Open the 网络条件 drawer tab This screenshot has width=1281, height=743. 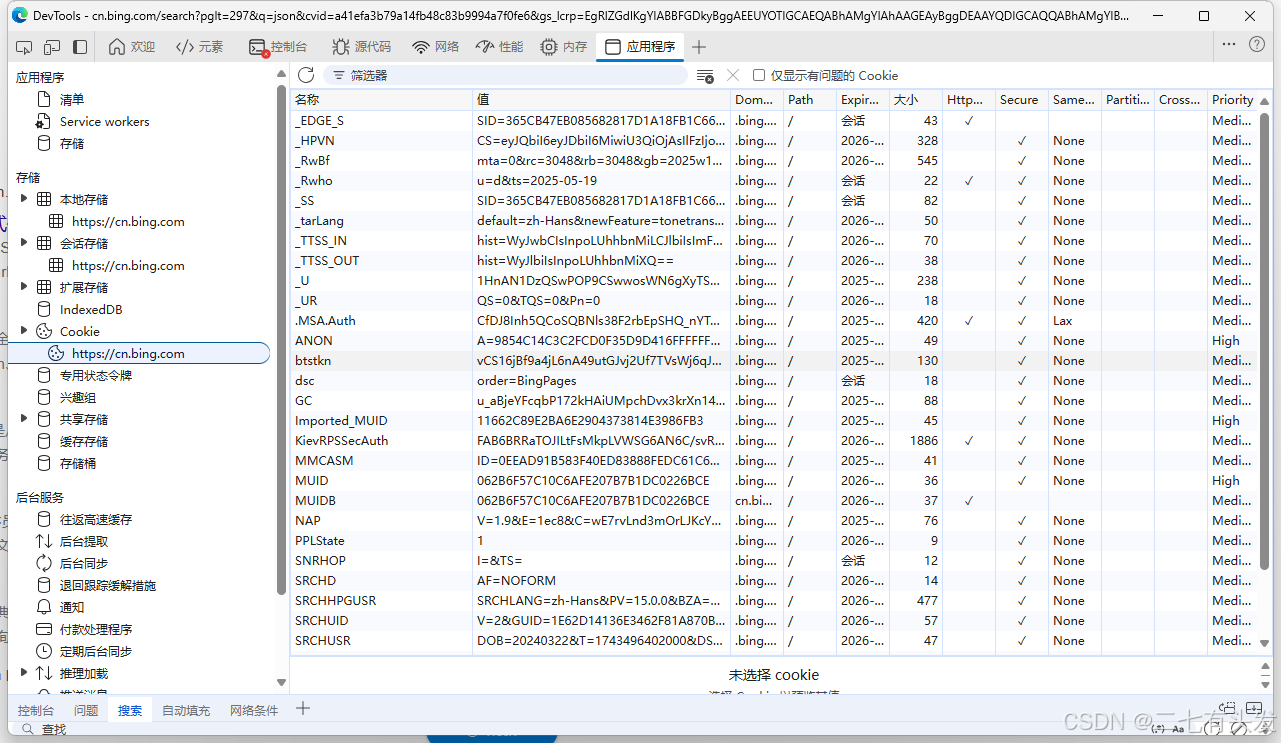click(x=254, y=710)
